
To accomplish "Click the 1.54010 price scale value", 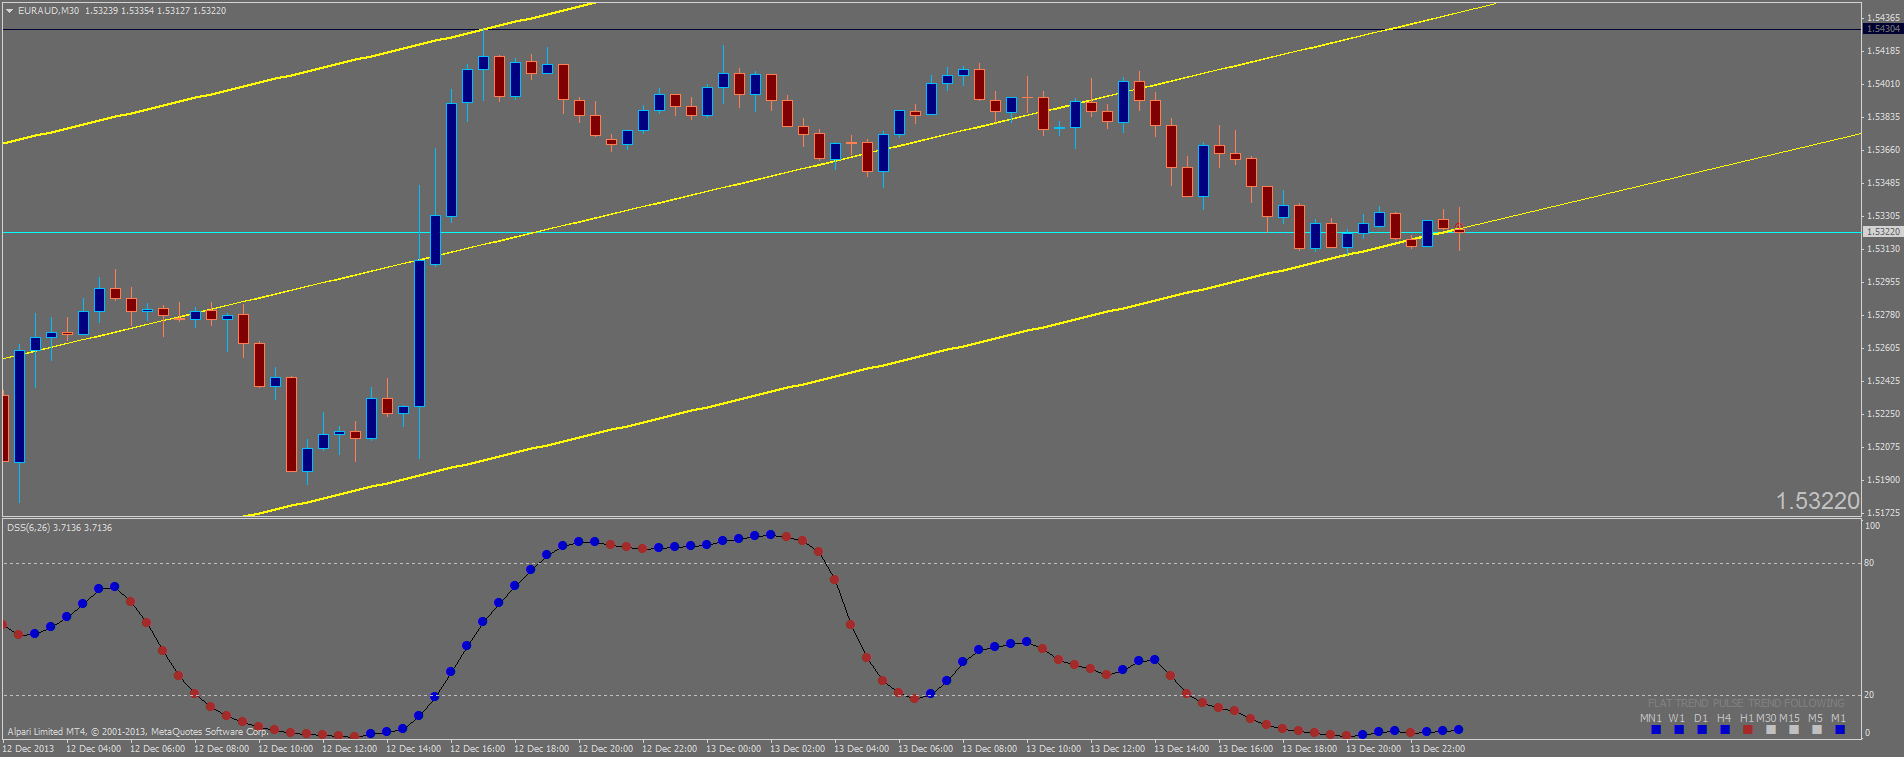I will tap(1884, 84).
